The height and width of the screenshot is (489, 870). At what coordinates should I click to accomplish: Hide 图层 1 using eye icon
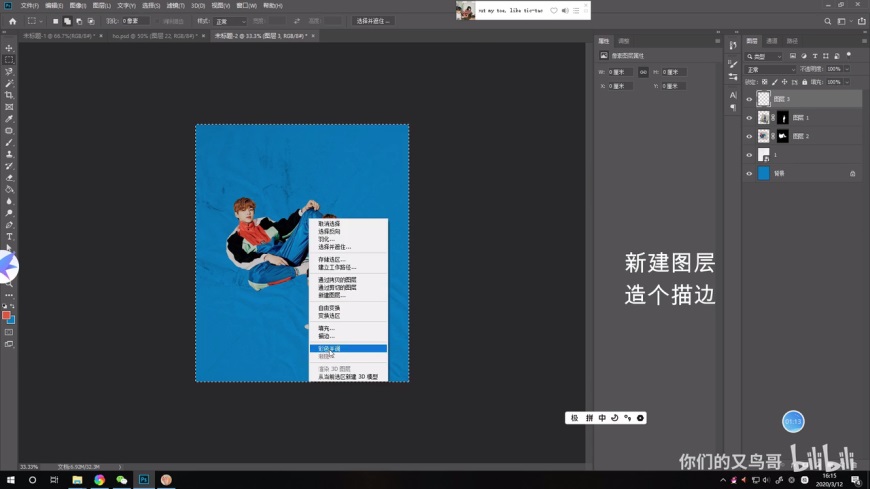pos(749,118)
